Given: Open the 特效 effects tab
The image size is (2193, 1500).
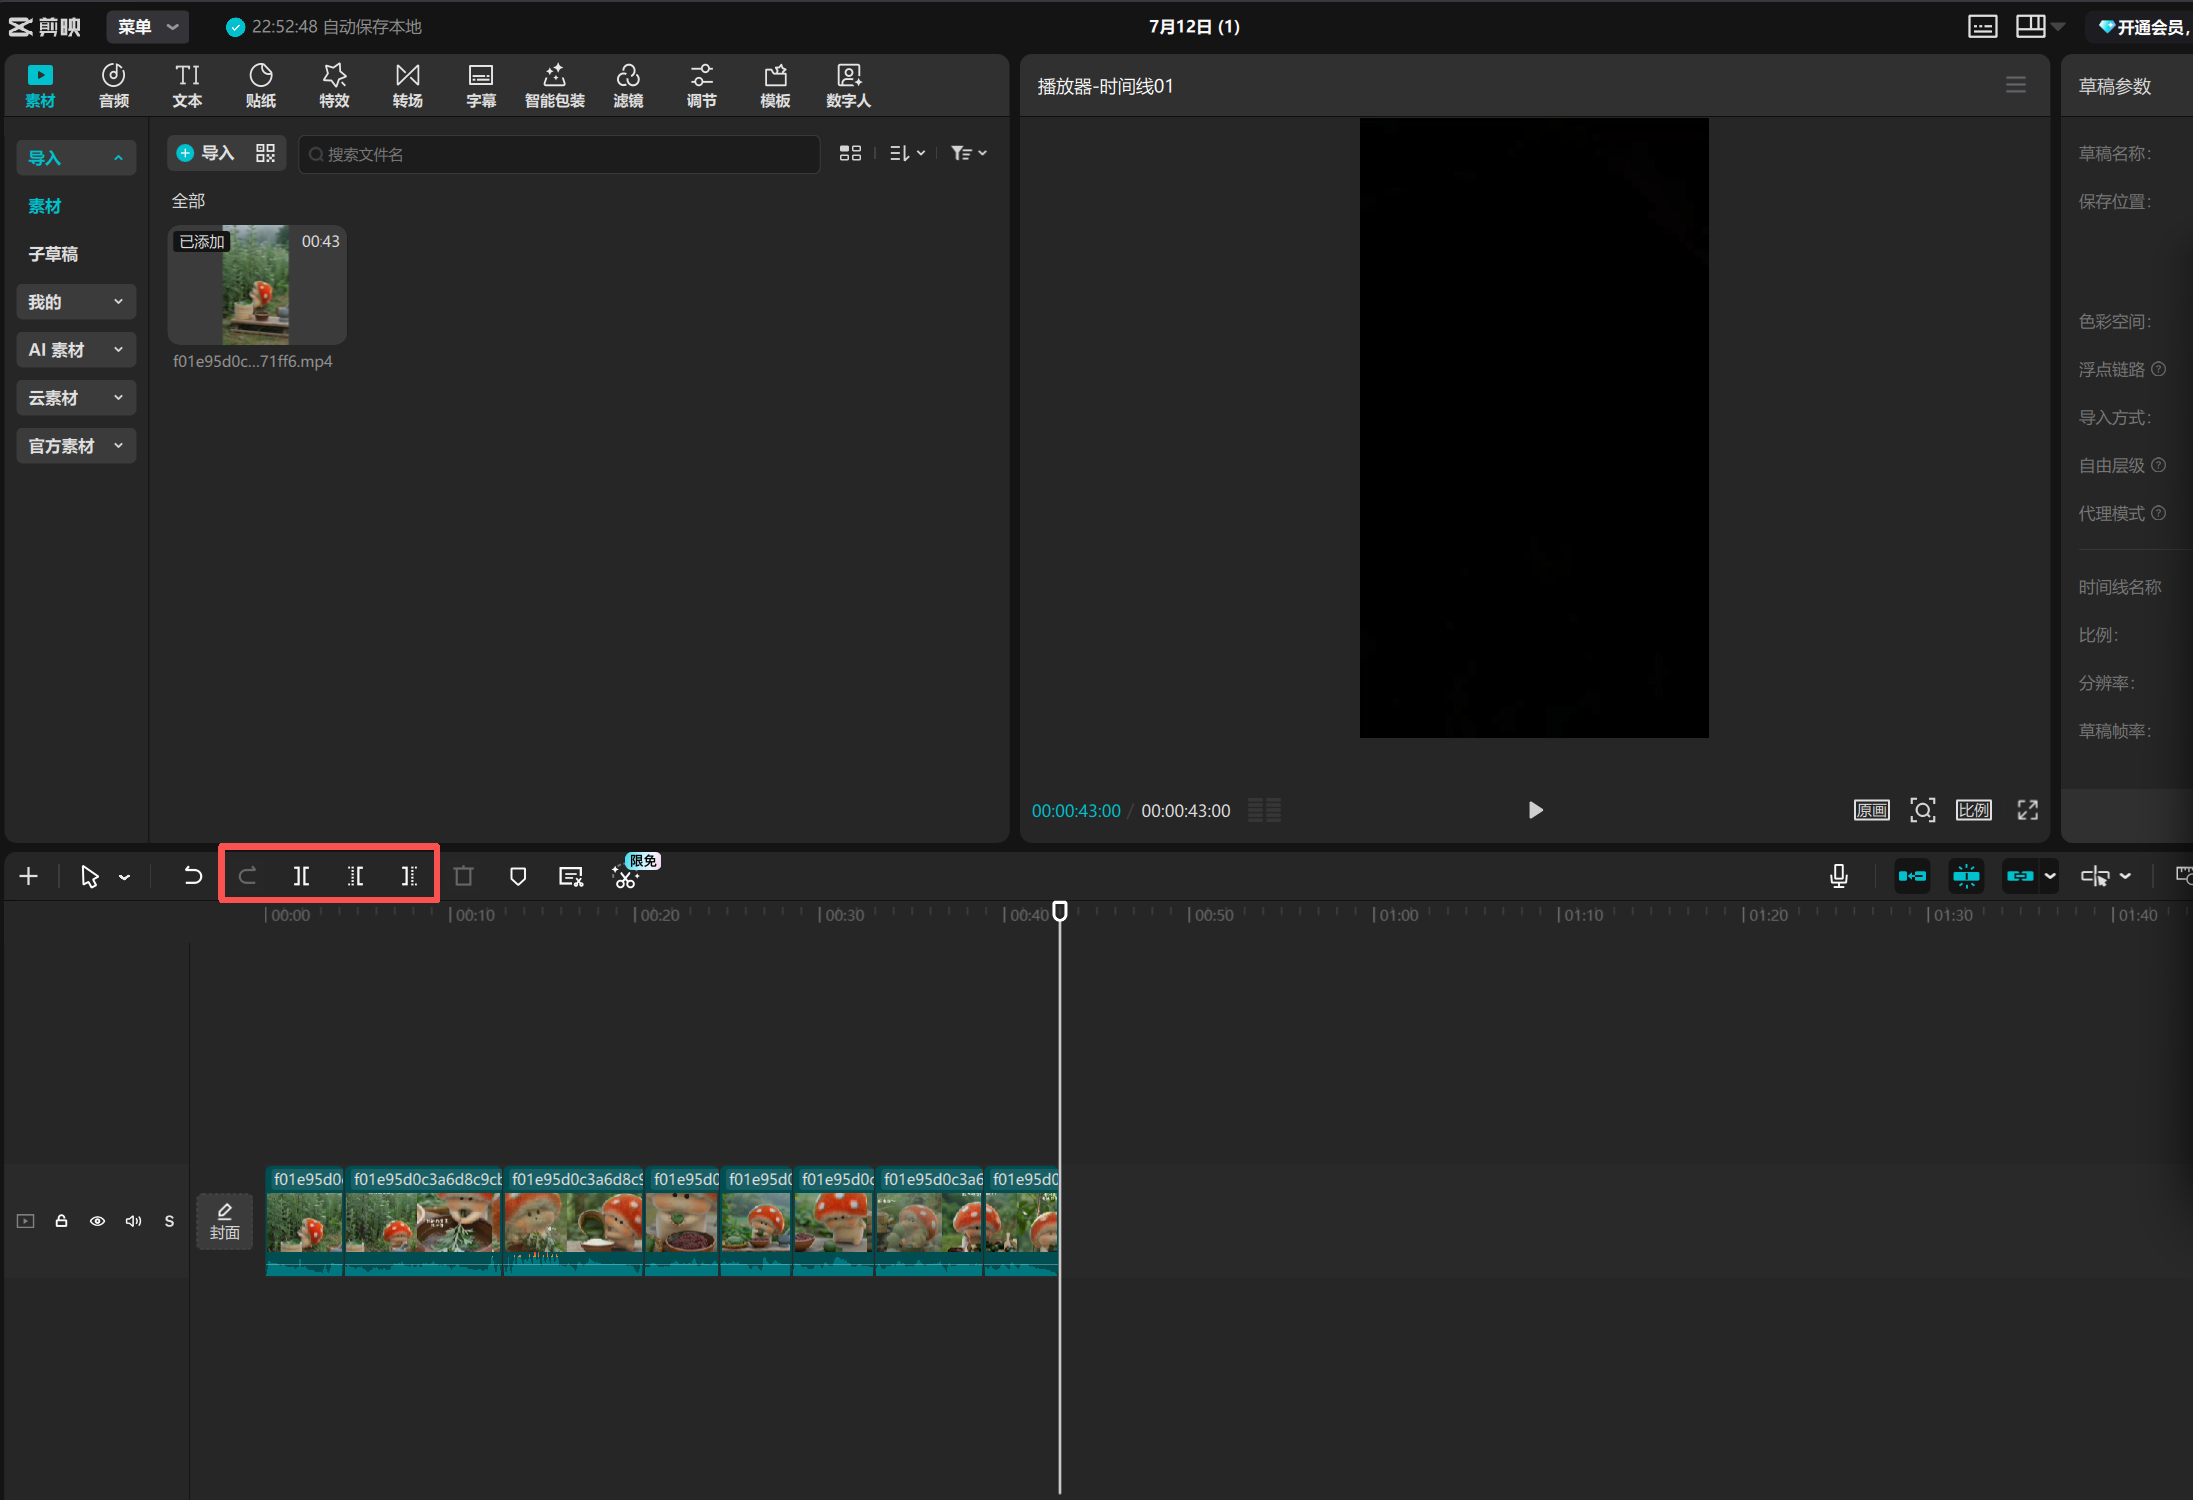Looking at the screenshot, I should pyautogui.click(x=334, y=86).
